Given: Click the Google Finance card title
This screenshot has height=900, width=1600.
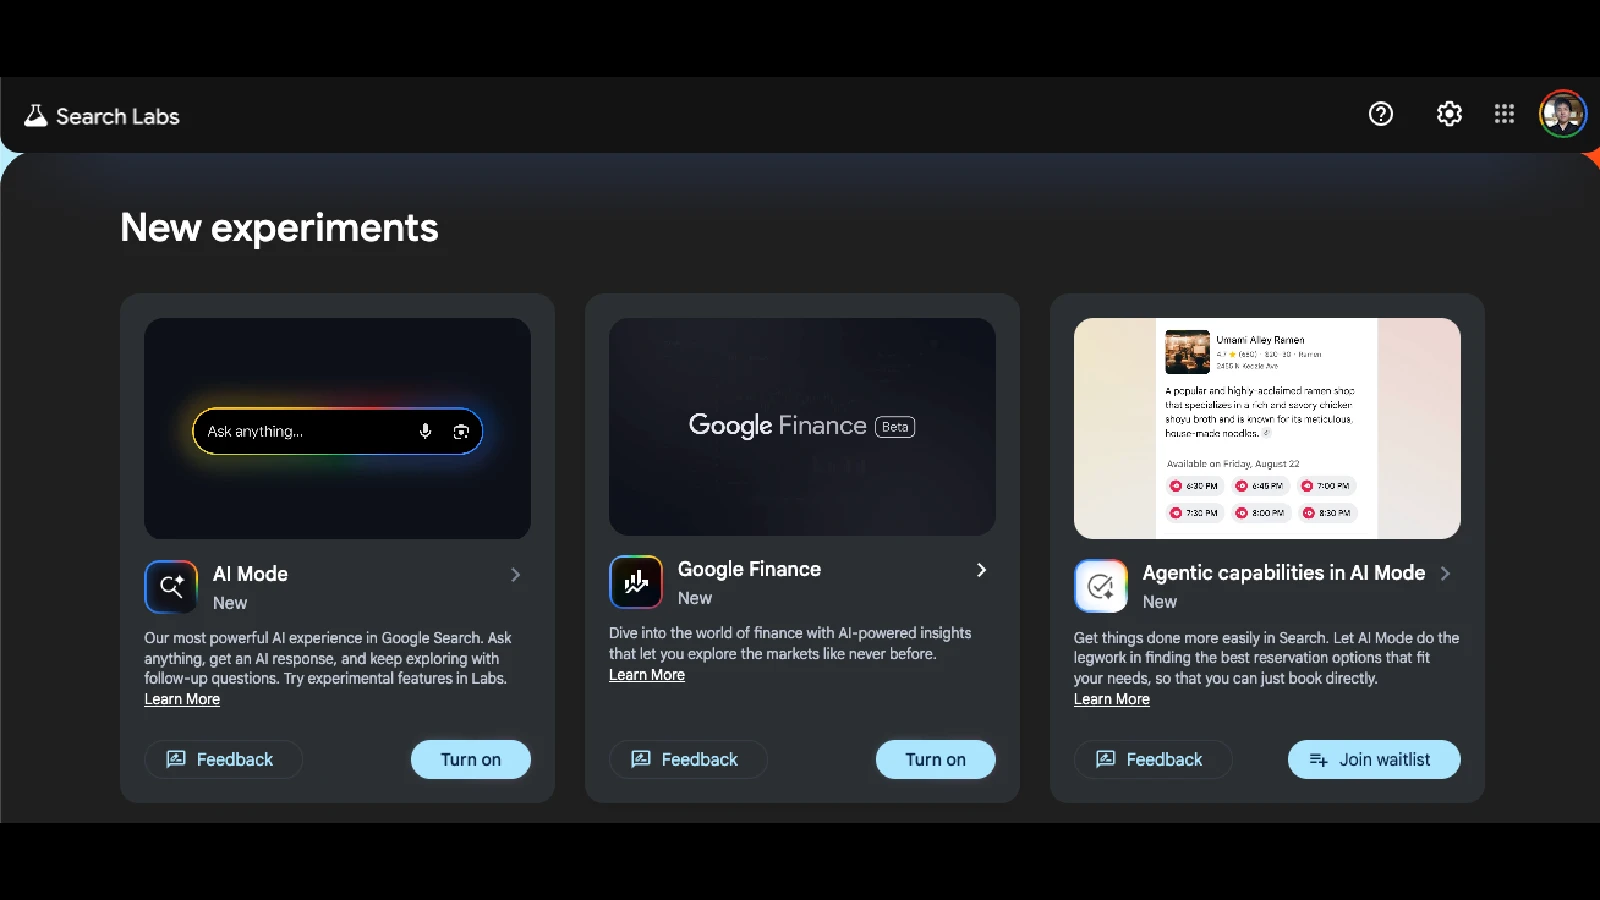Looking at the screenshot, I should tap(749, 569).
